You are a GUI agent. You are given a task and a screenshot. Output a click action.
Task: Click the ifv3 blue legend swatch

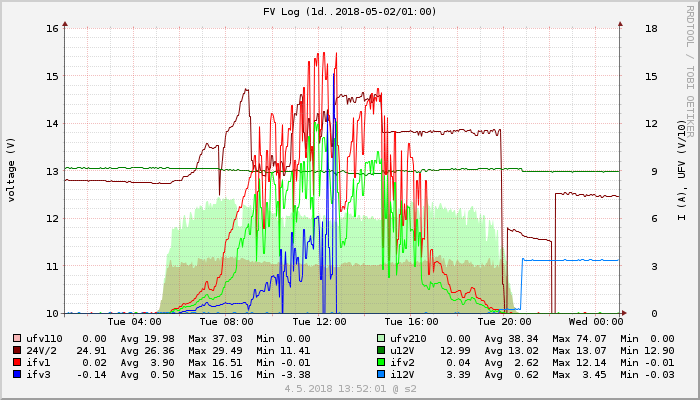tap(17, 375)
